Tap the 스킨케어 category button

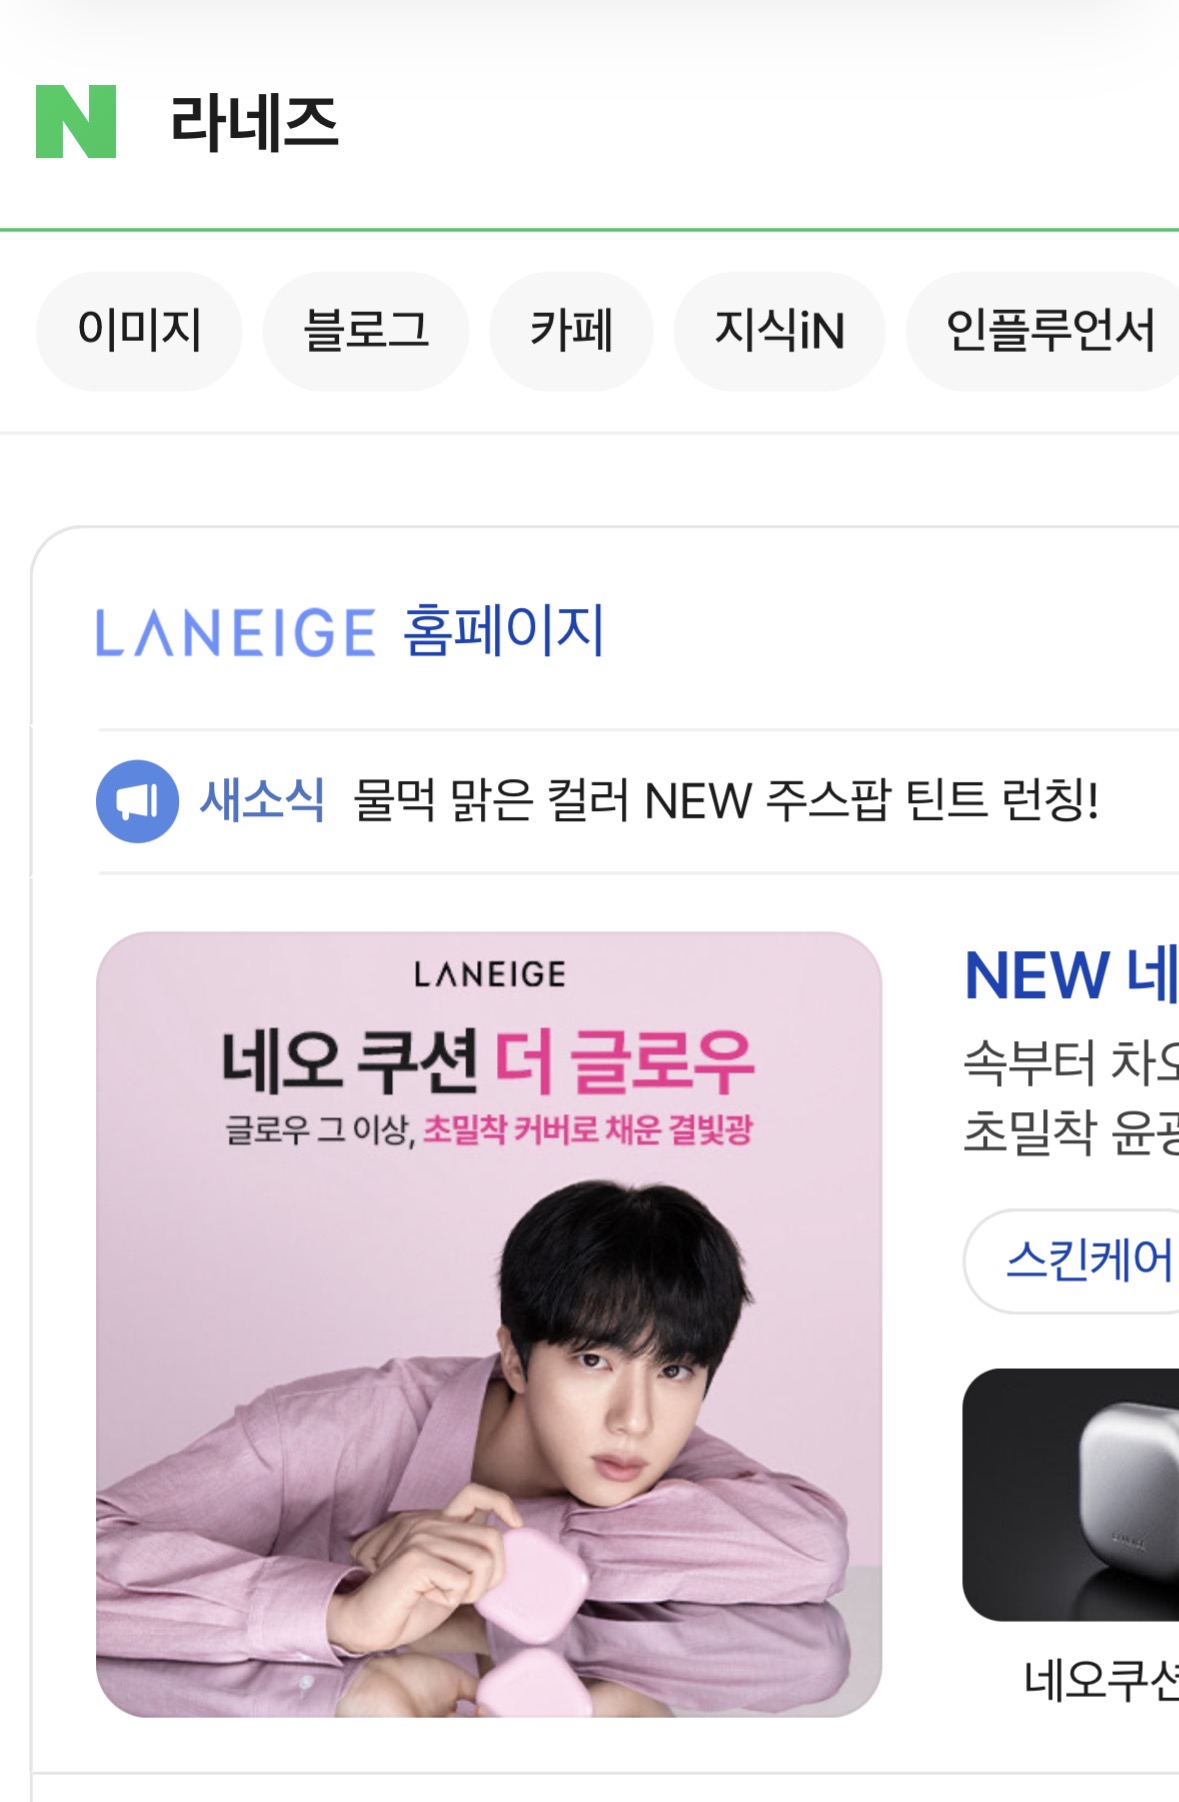point(1073,1260)
